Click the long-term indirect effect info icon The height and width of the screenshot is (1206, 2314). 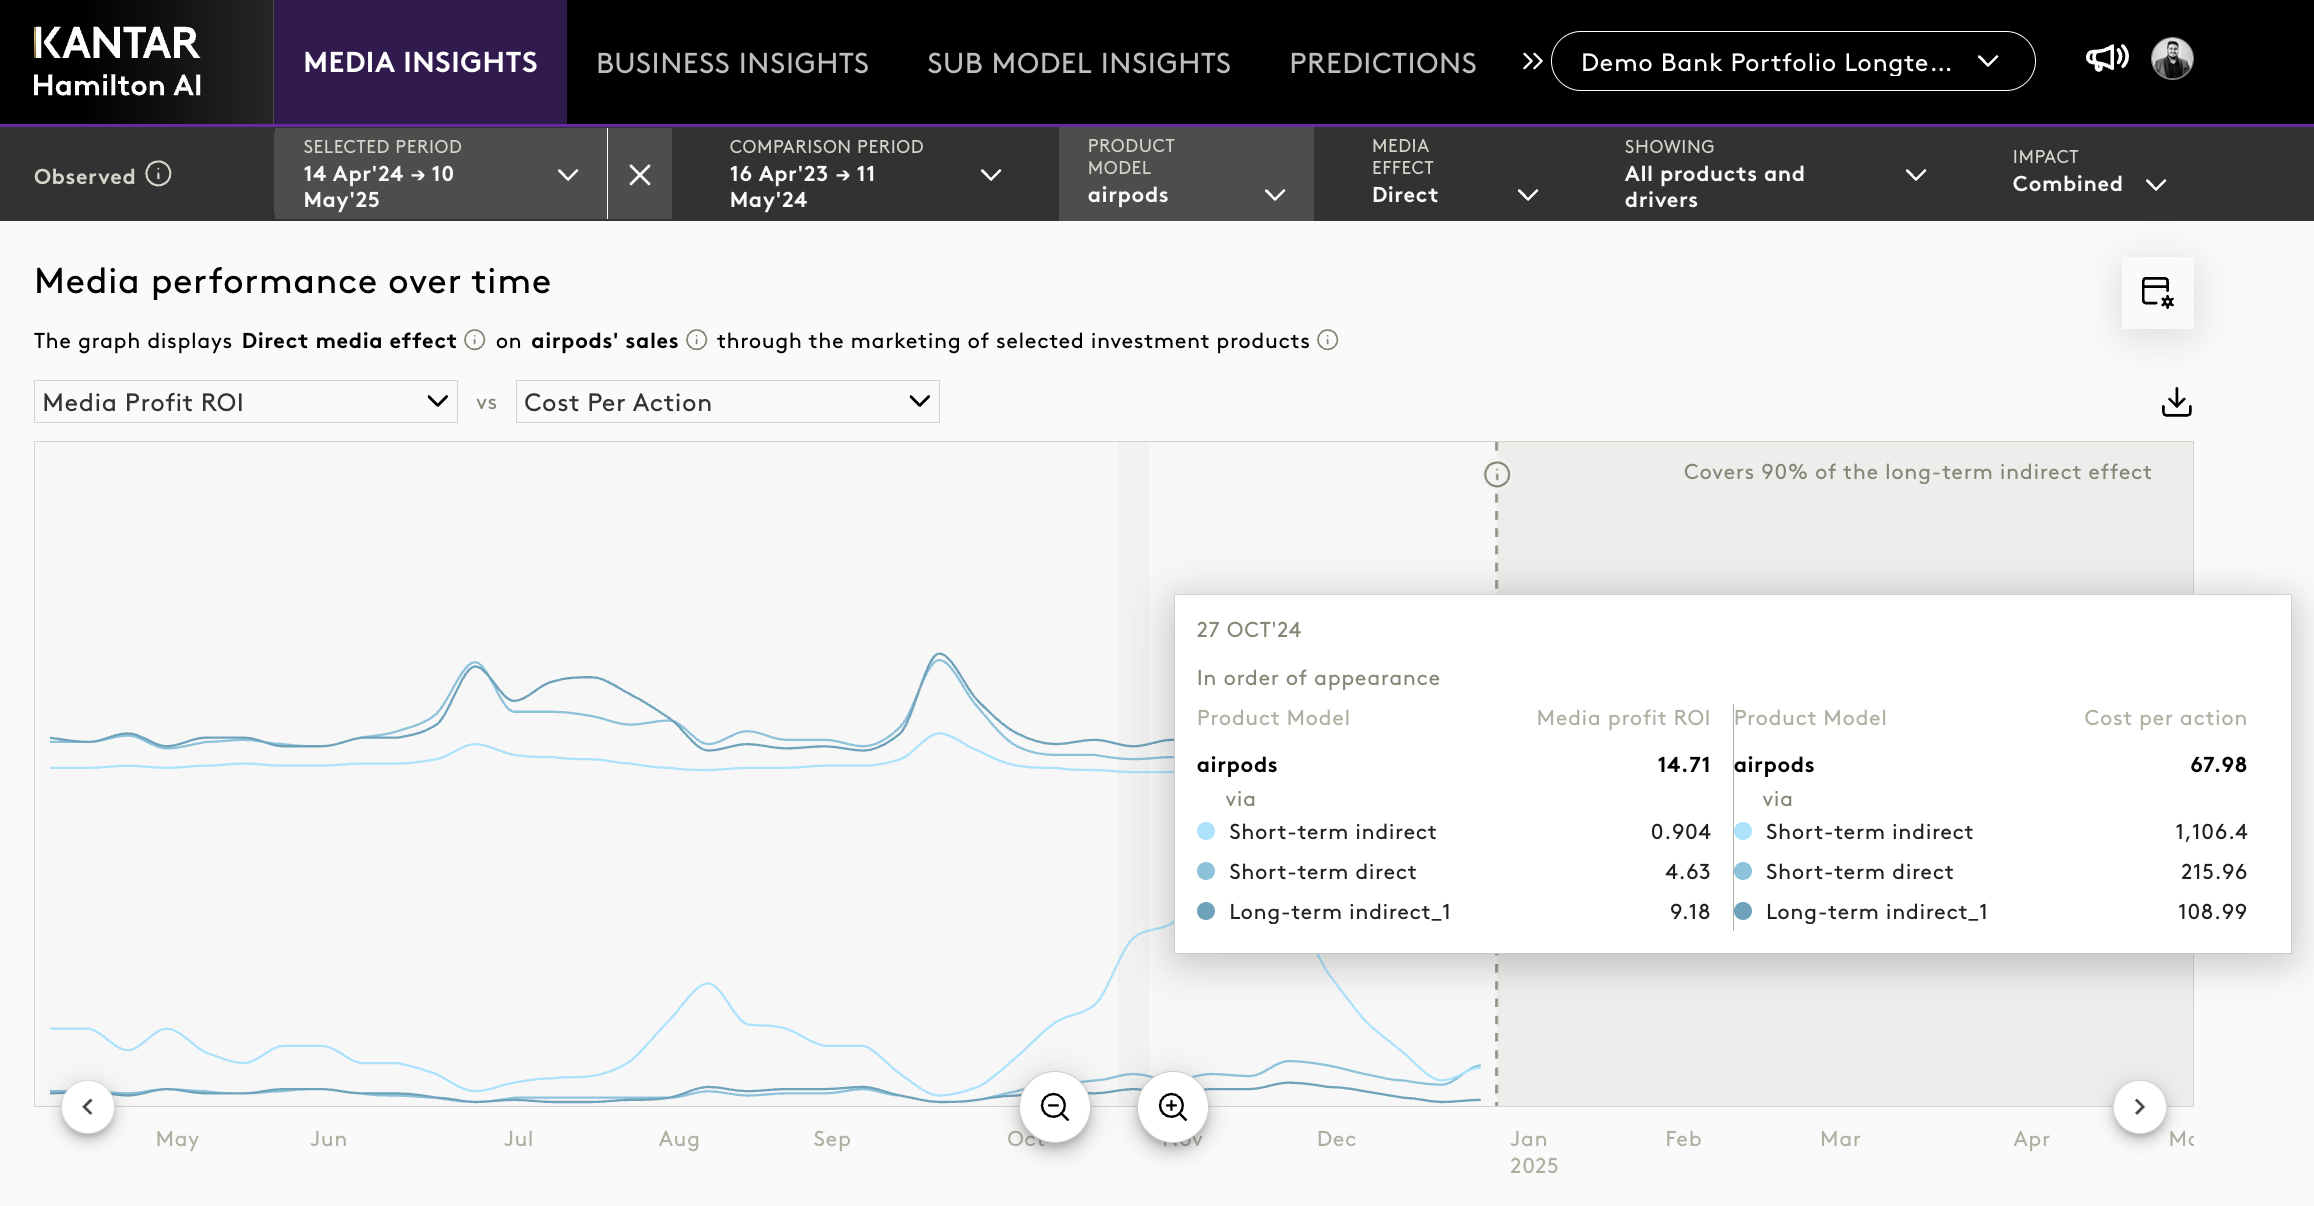[x=1496, y=474]
